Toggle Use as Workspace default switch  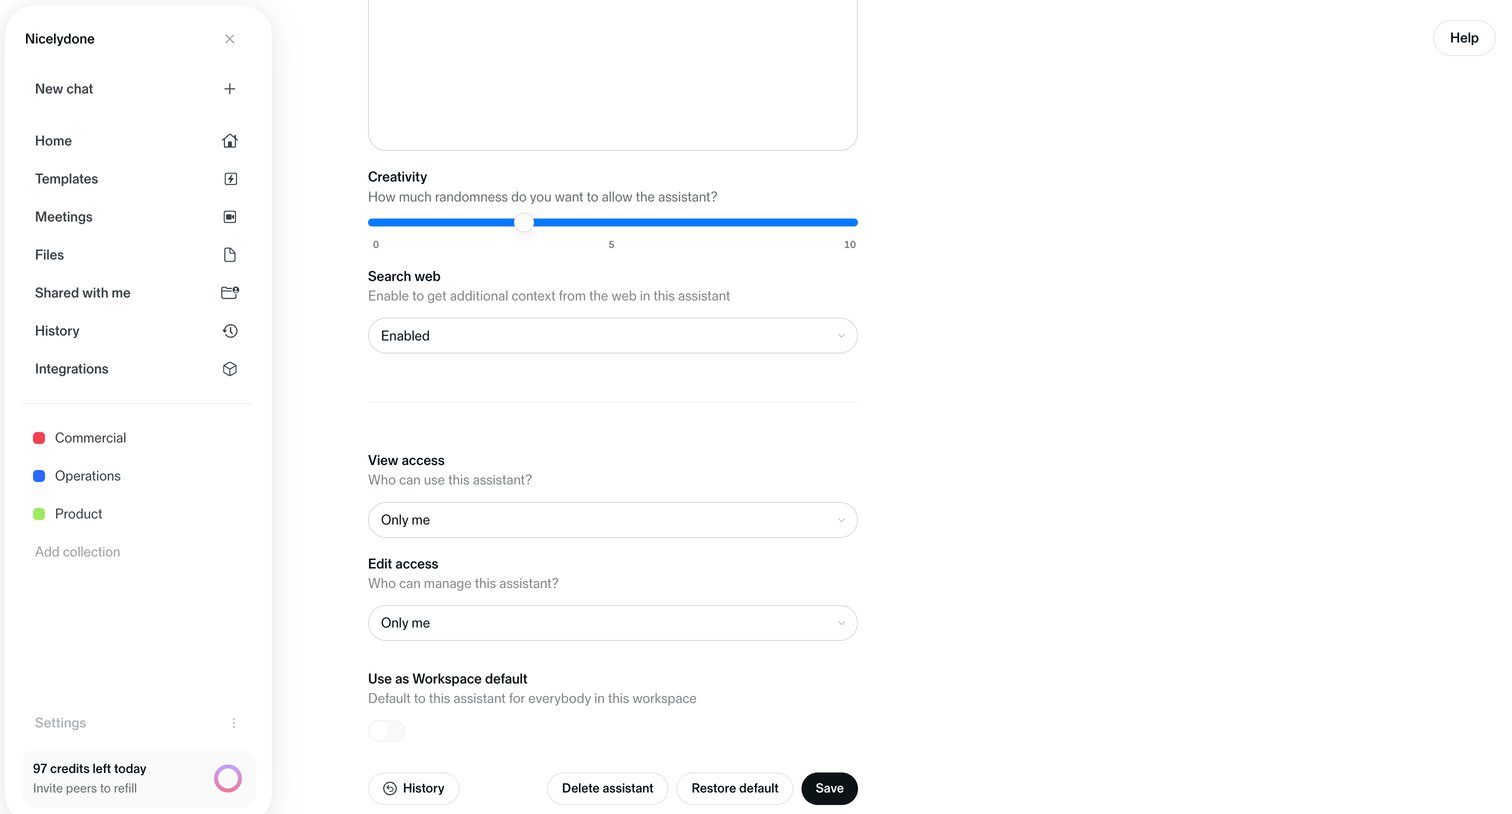[387, 731]
